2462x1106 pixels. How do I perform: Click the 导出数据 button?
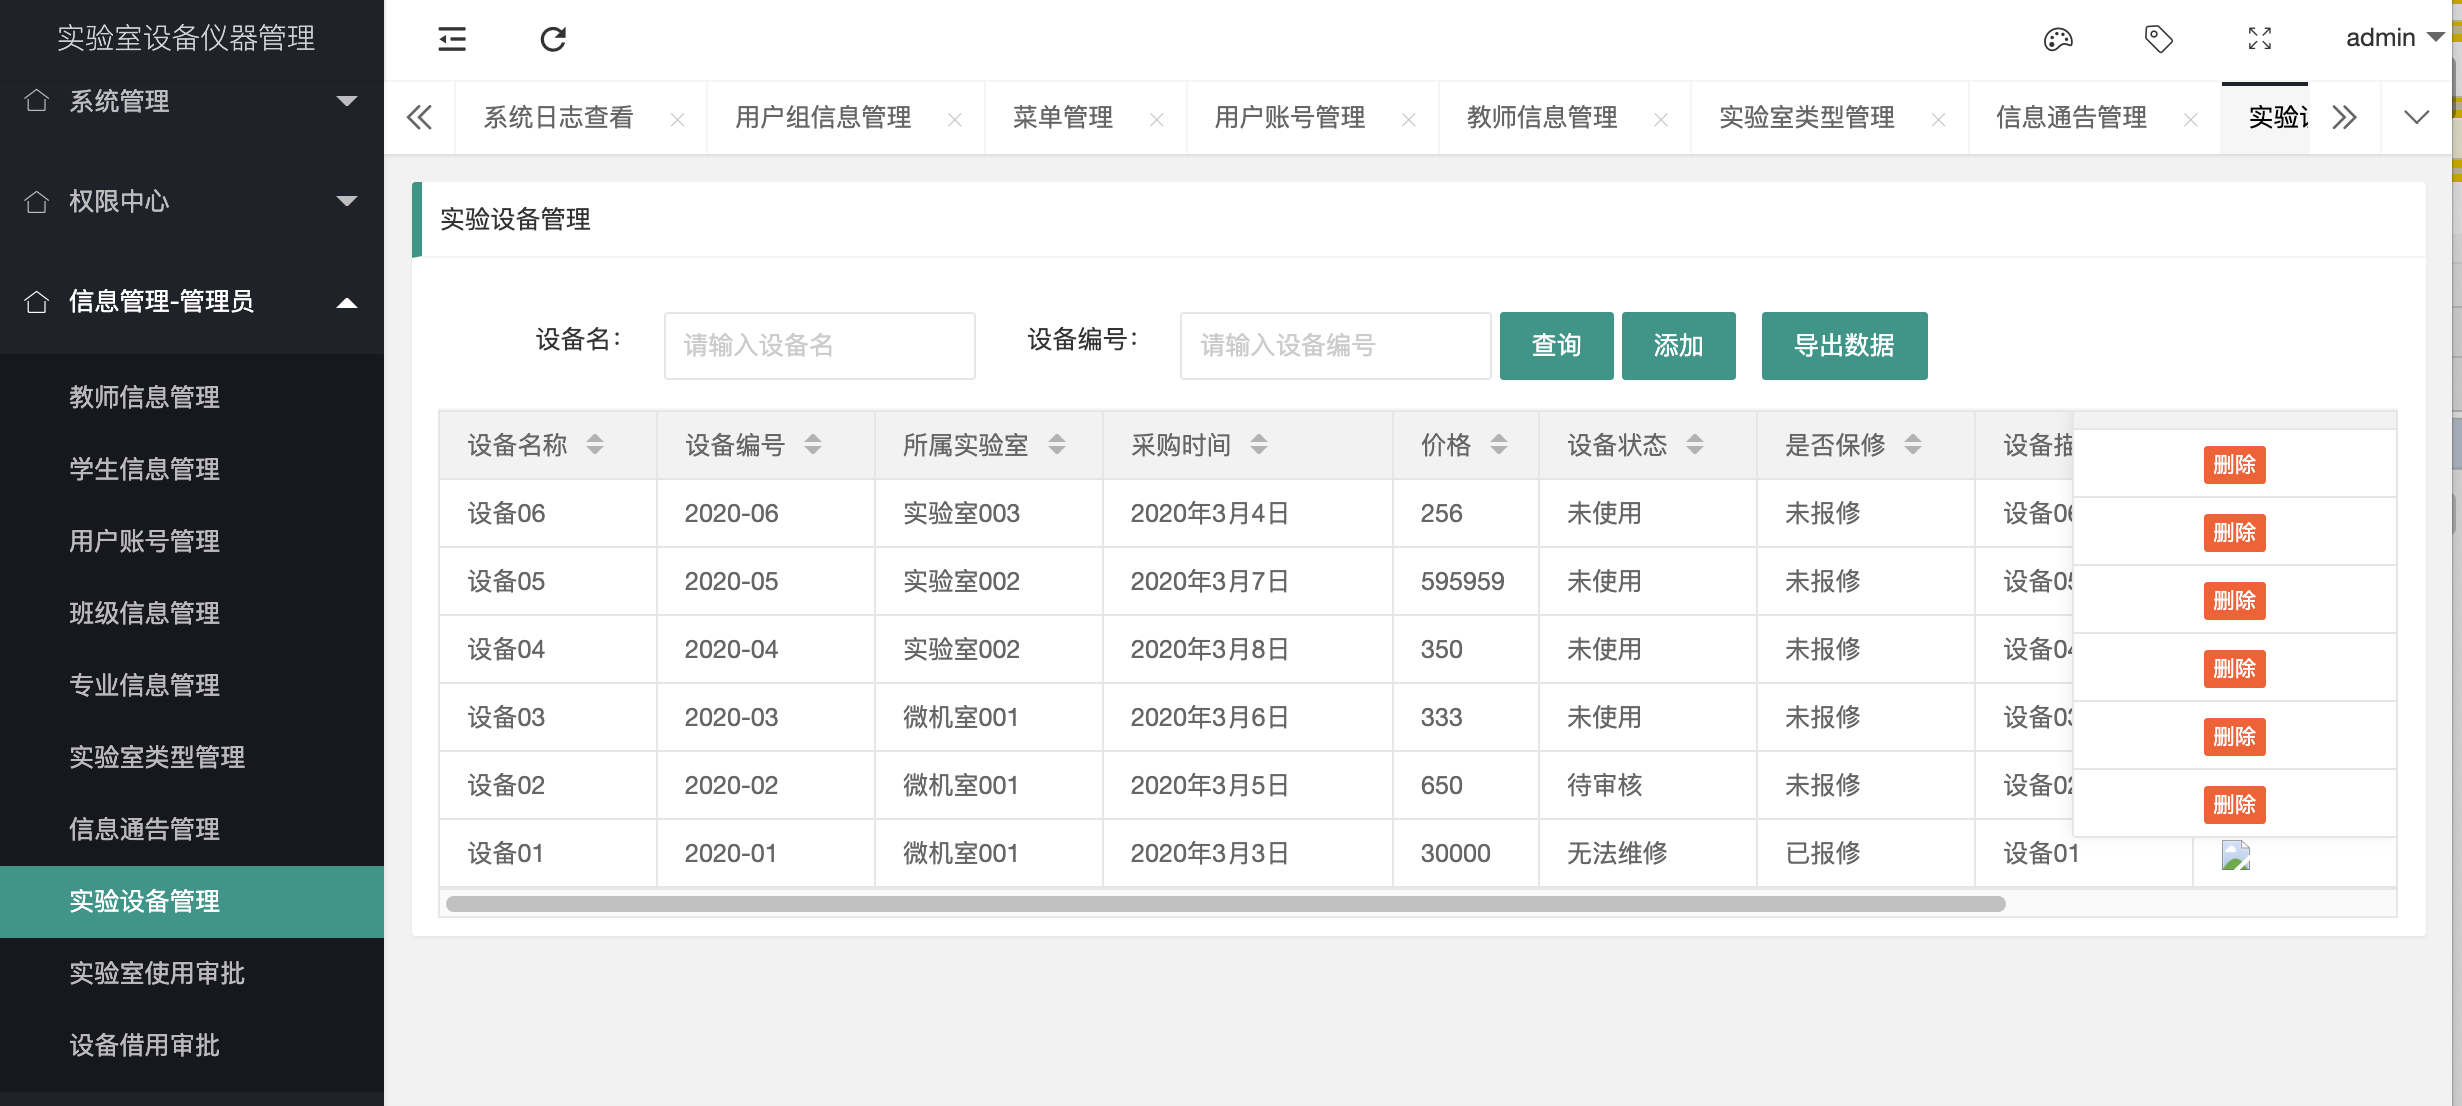click(x=1843, y=345)
